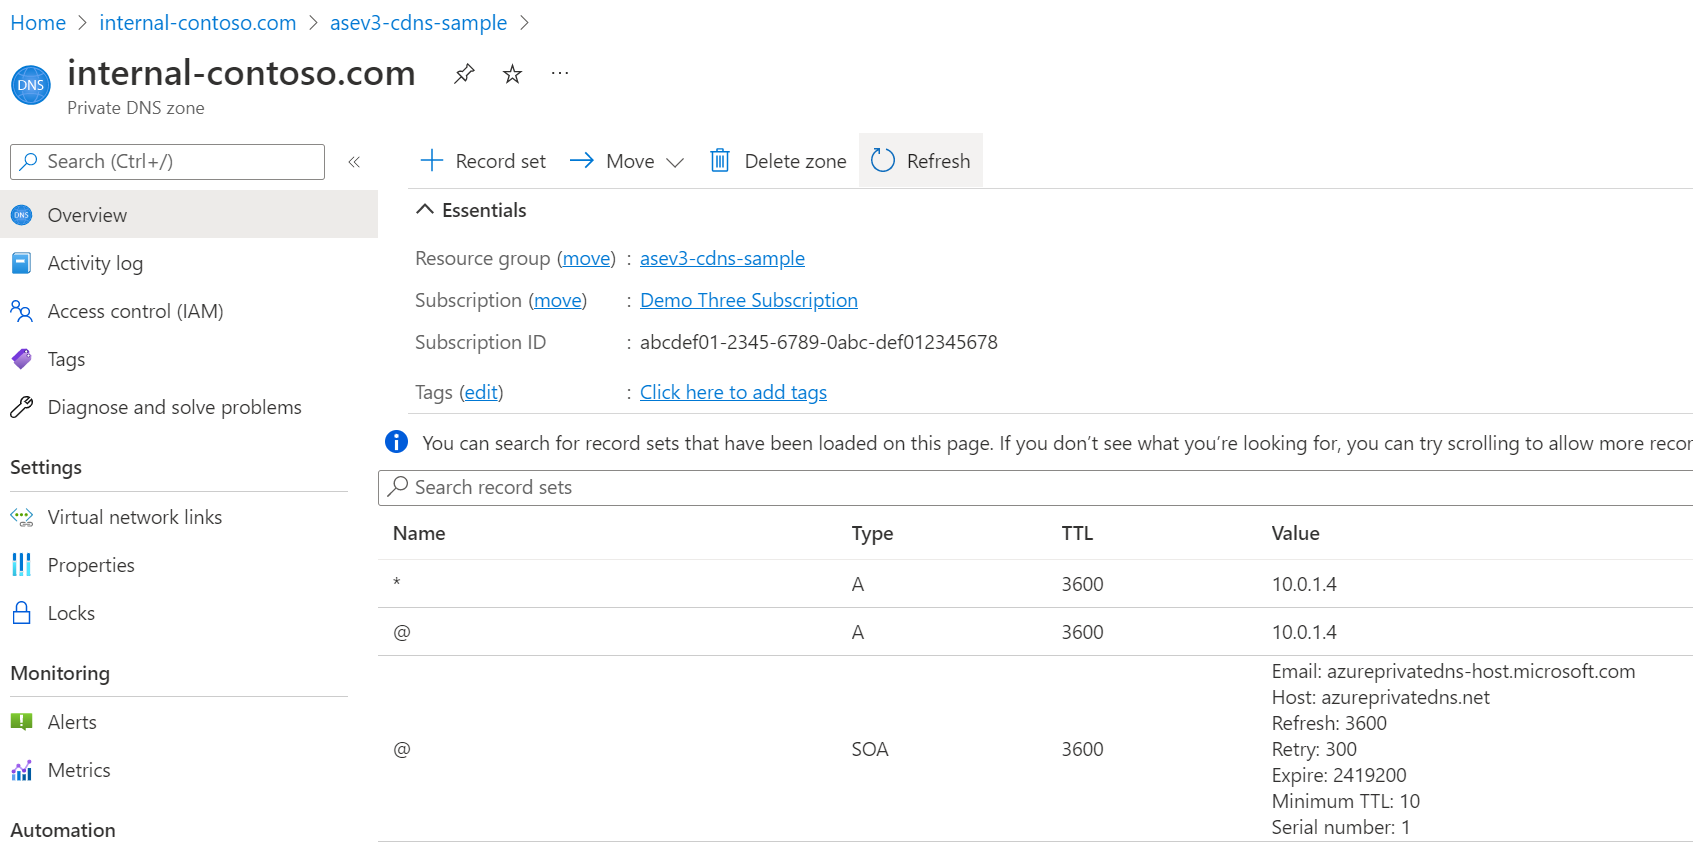Open Virtual network links settings

134,517
